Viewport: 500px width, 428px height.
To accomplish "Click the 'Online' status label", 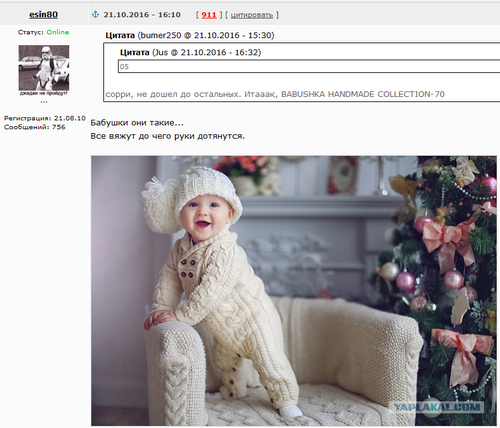I will pyautogui.click(x=58, y=32).
